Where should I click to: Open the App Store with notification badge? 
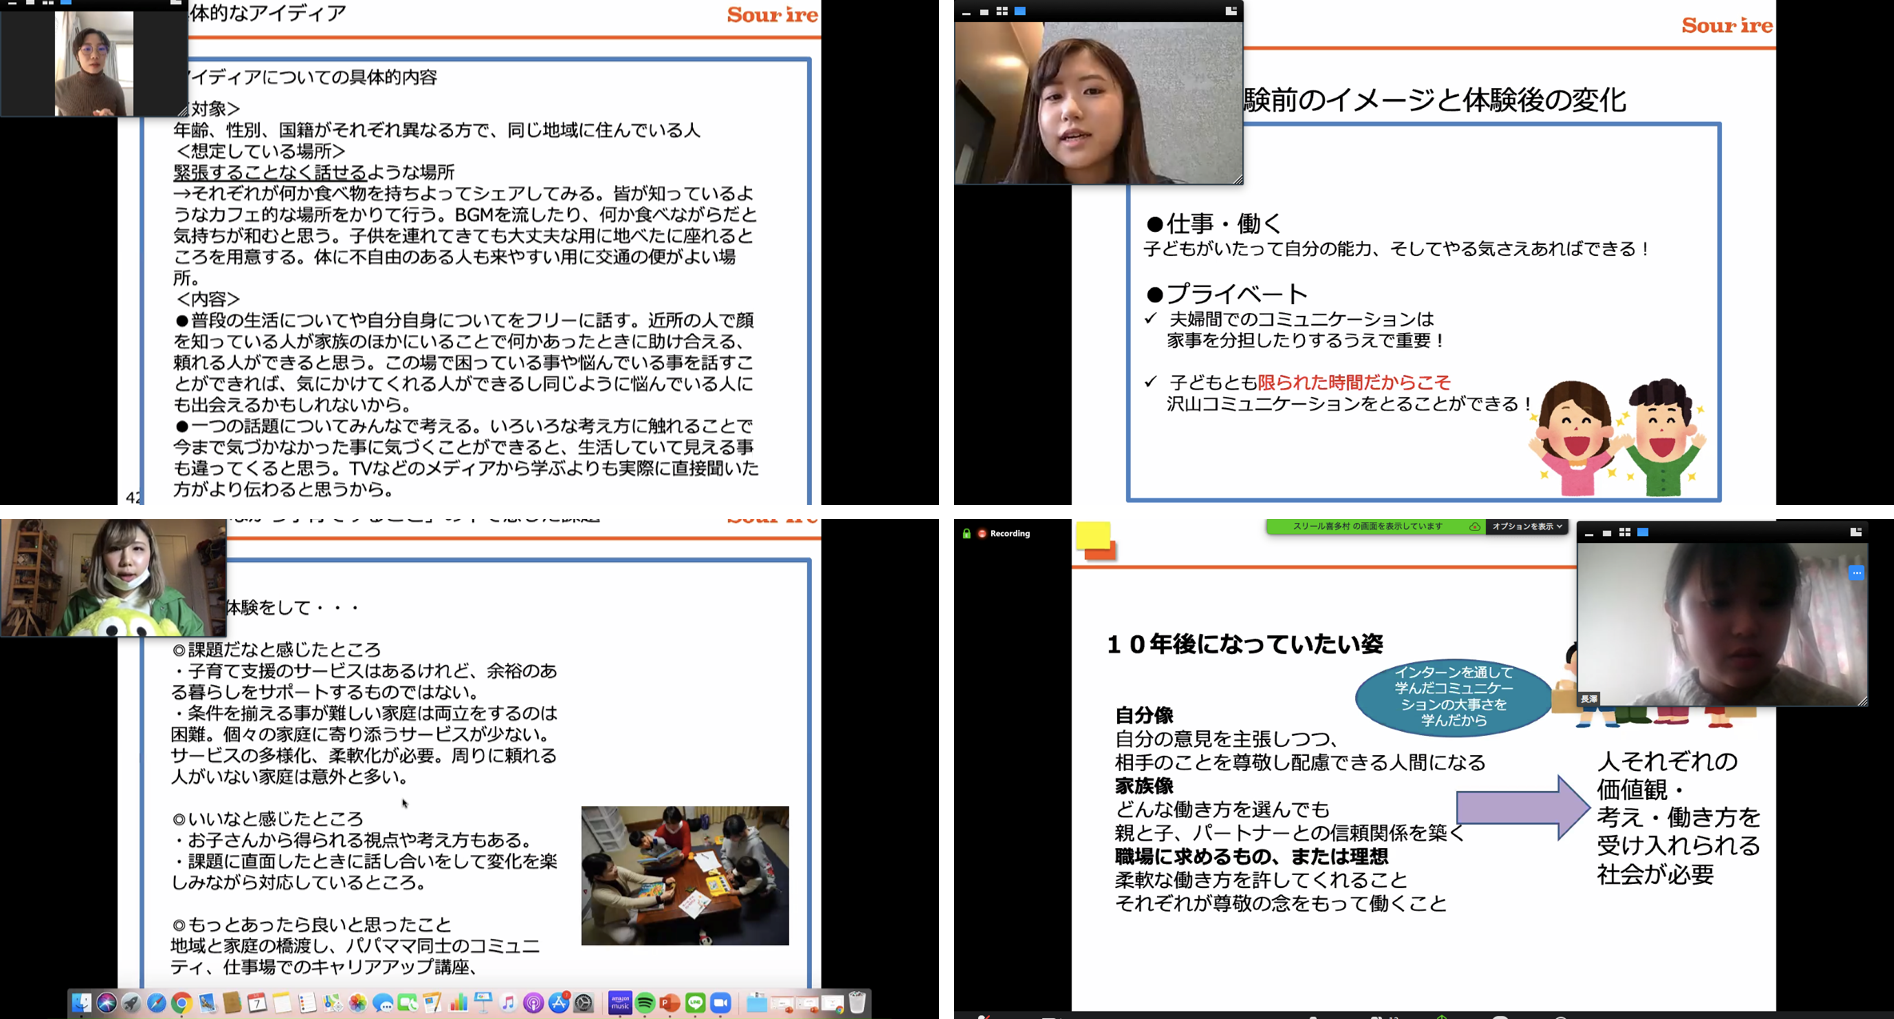558,1003
